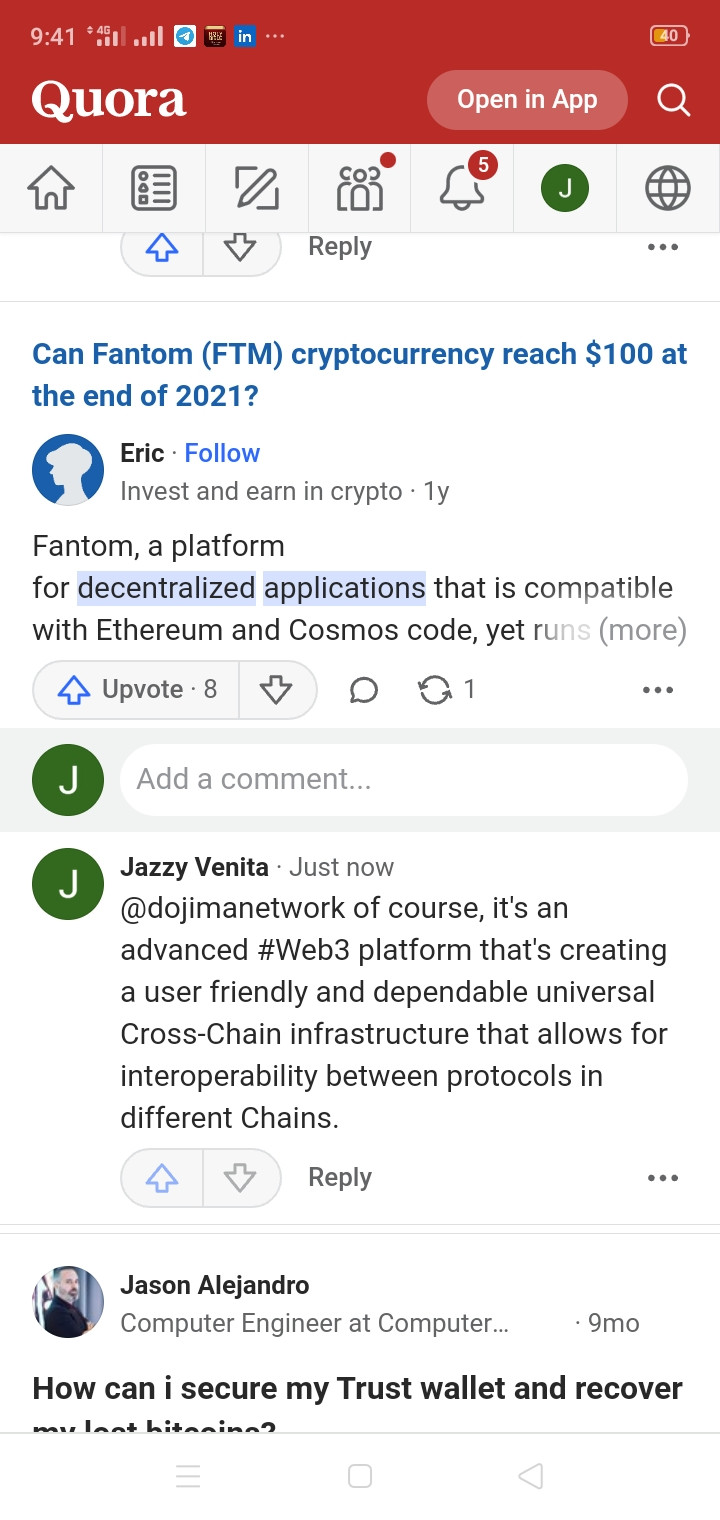
Task: Open the notifications bell with badge 5
Action: [x=462, y=188]
